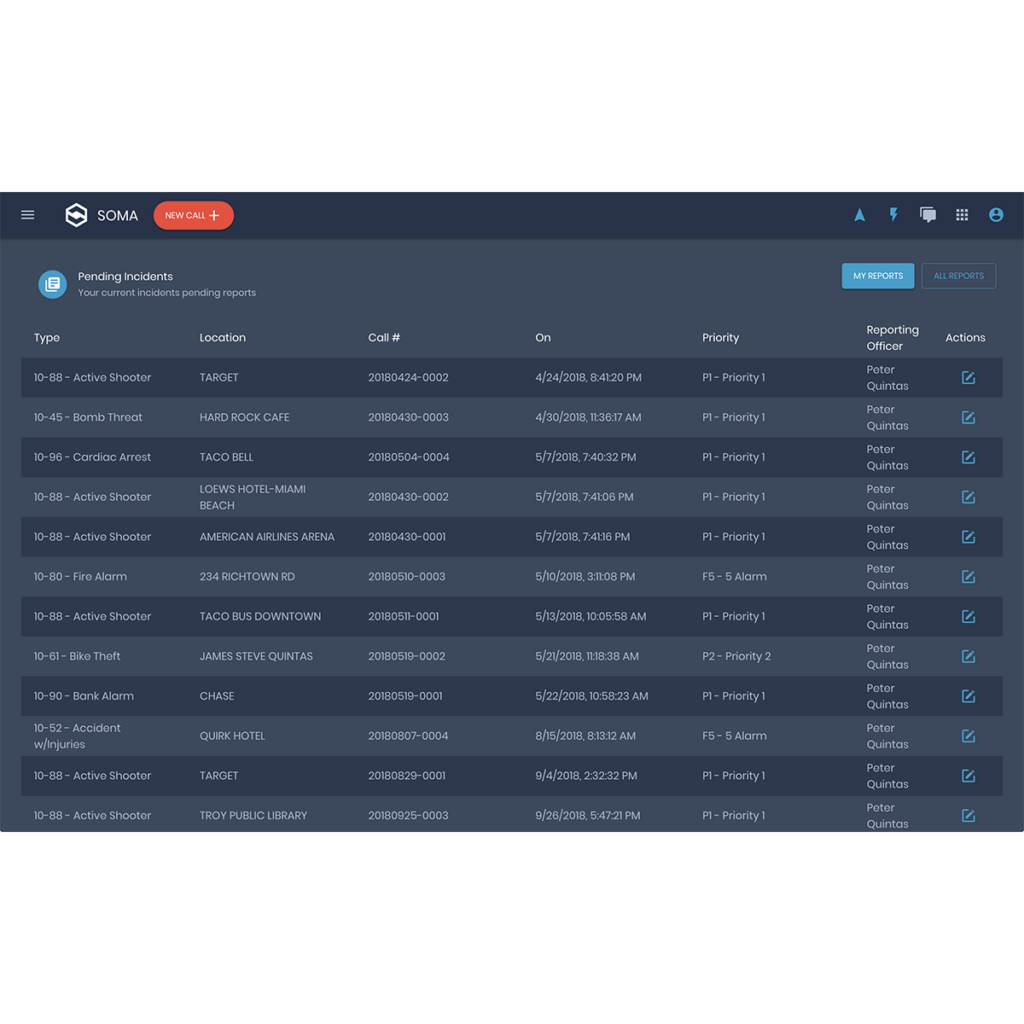The width and height of the screenshot is (1024, 1024).
Task: Open the apps grid icon
Action: (962, 215)
